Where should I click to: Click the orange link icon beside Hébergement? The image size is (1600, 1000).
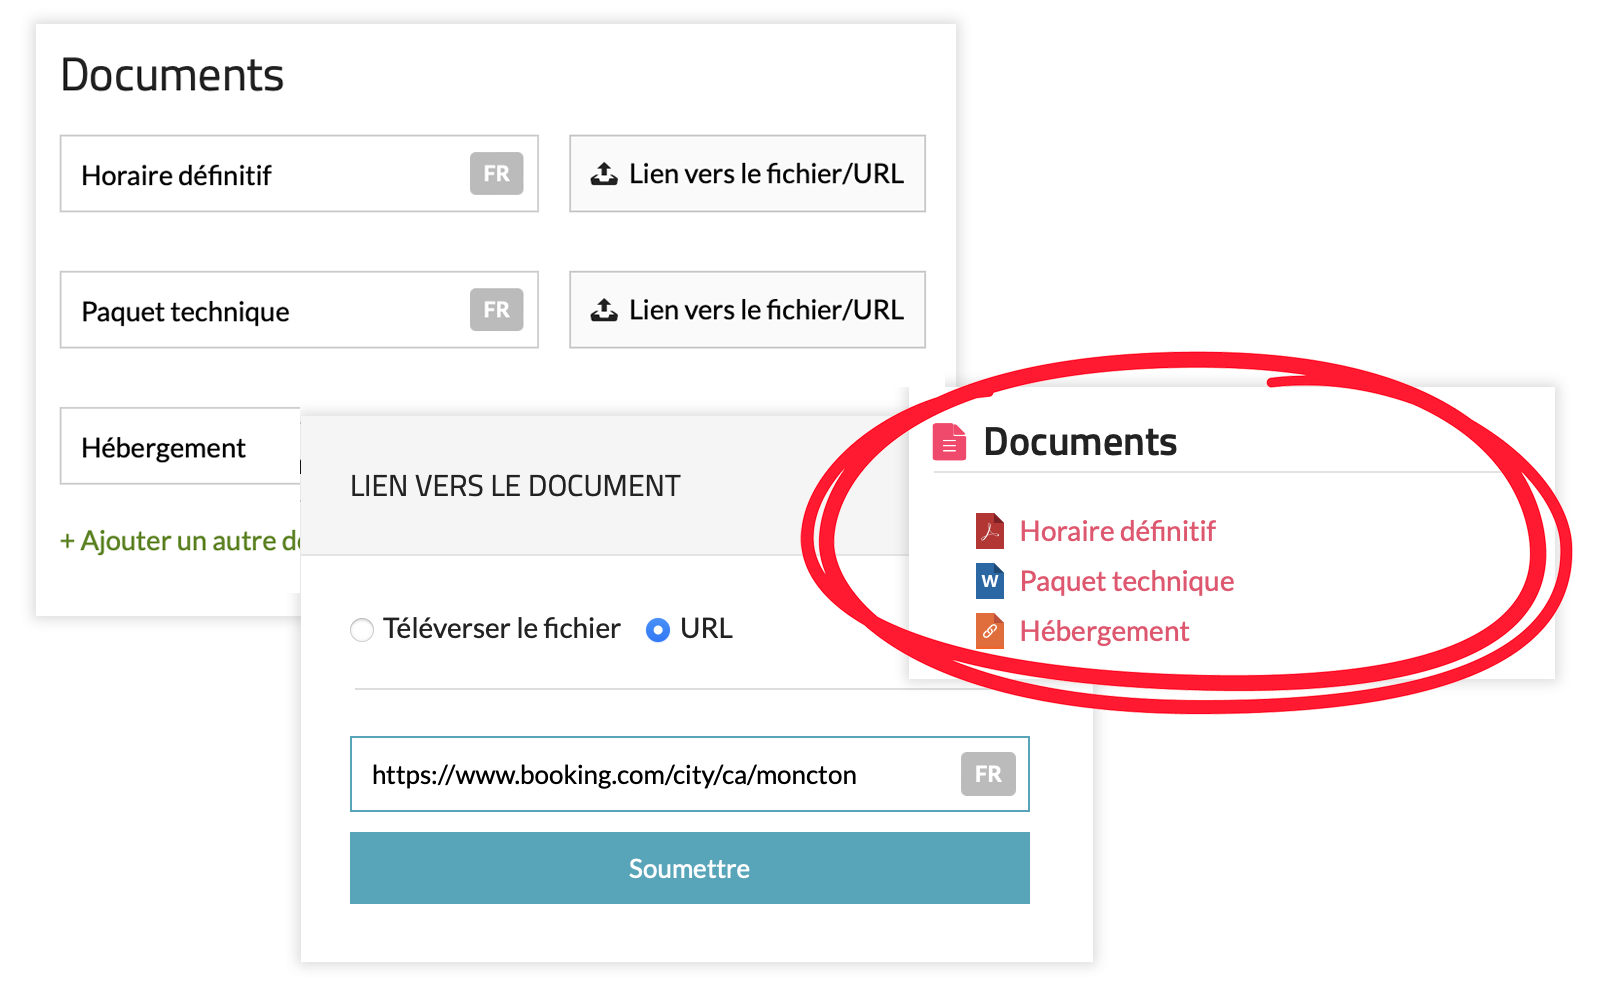tap(990, 631)
